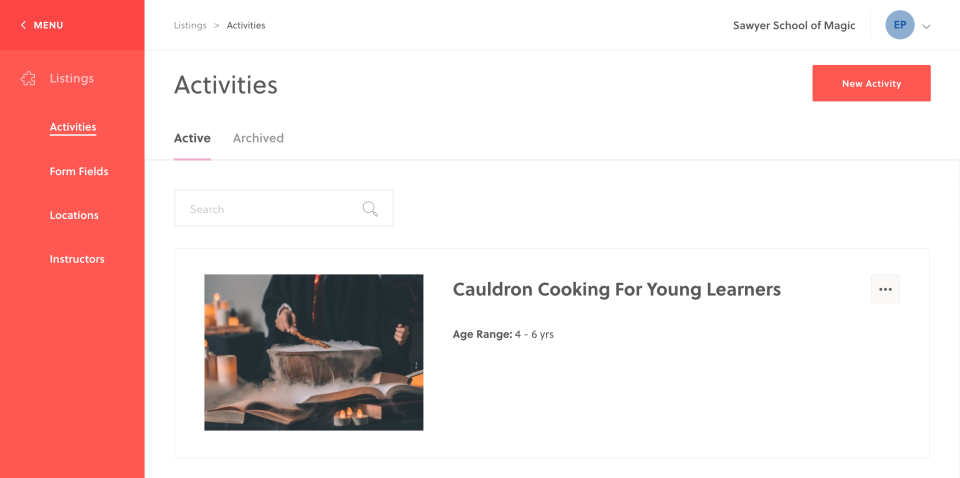960x478 pixels.
Task: Click the search magnifying glass icon
Action: 370,209
